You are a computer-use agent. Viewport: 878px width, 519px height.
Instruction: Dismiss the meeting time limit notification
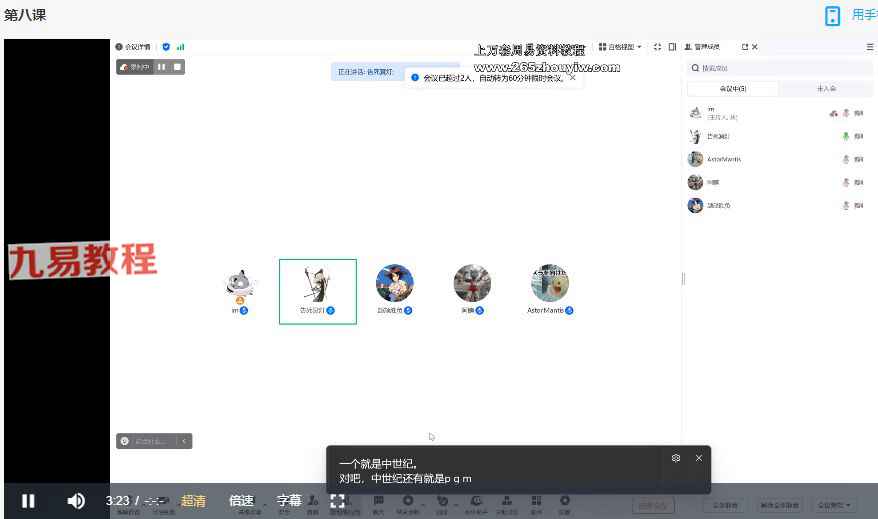click(x=573, y=77)
